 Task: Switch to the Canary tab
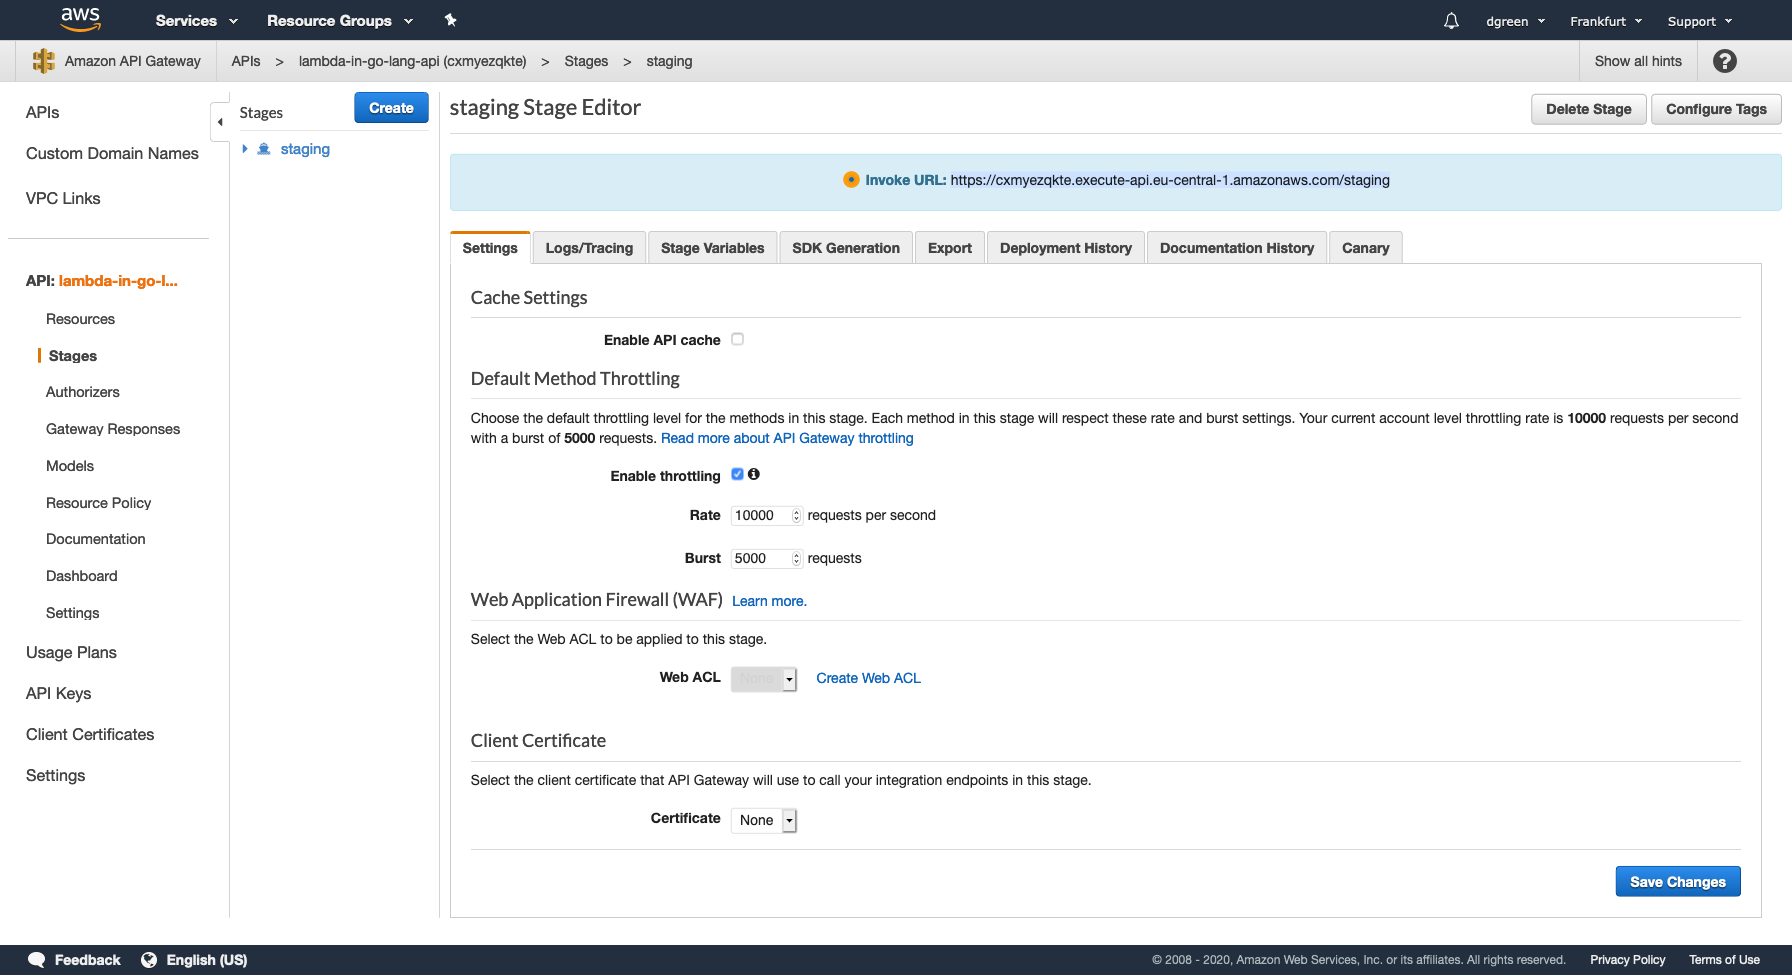pos(1366,248)
